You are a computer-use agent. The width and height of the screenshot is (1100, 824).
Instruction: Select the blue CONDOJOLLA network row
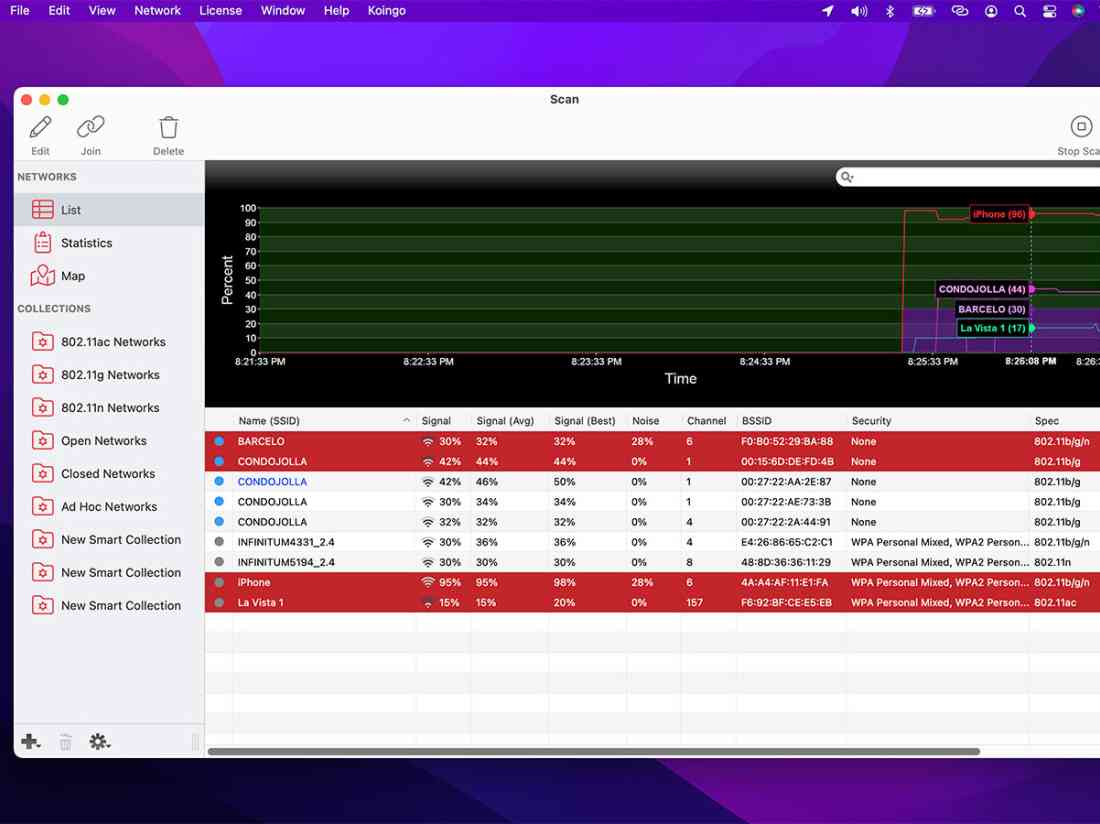click(272, 482)
